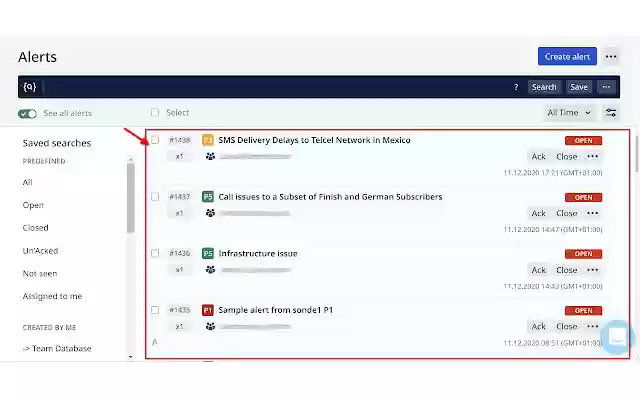Click the alert list scrollbar
Image resolution: width=640 pixels, height=400 pixels.
point(638,153)
